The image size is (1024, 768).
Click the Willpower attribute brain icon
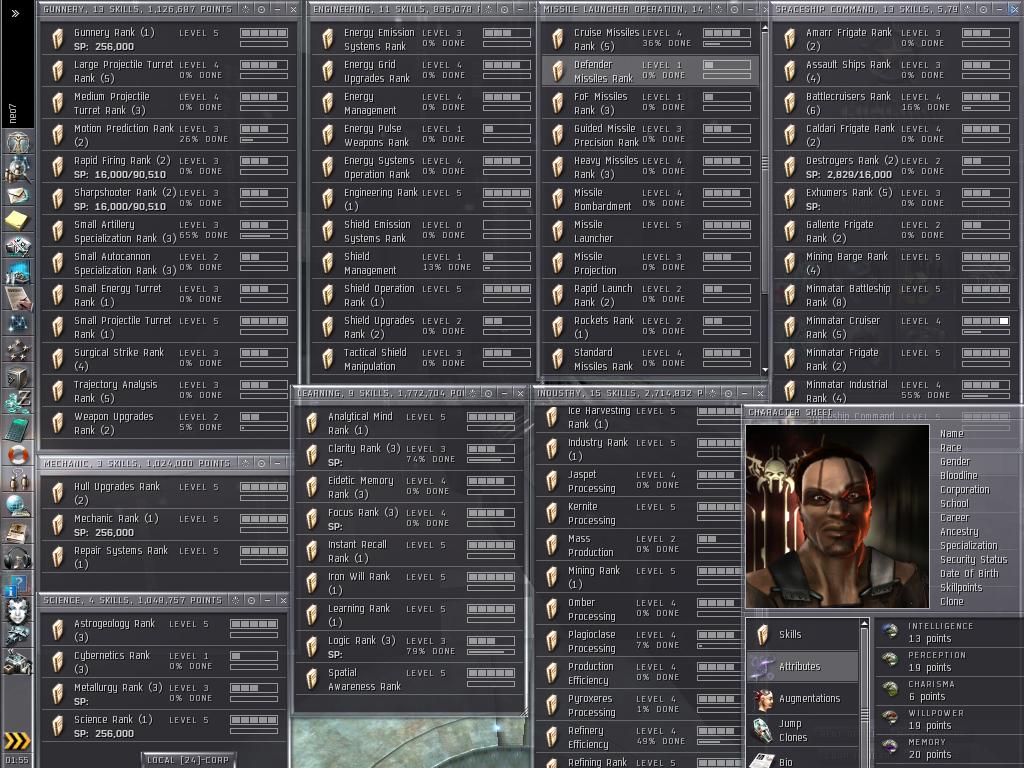(889, 718)
